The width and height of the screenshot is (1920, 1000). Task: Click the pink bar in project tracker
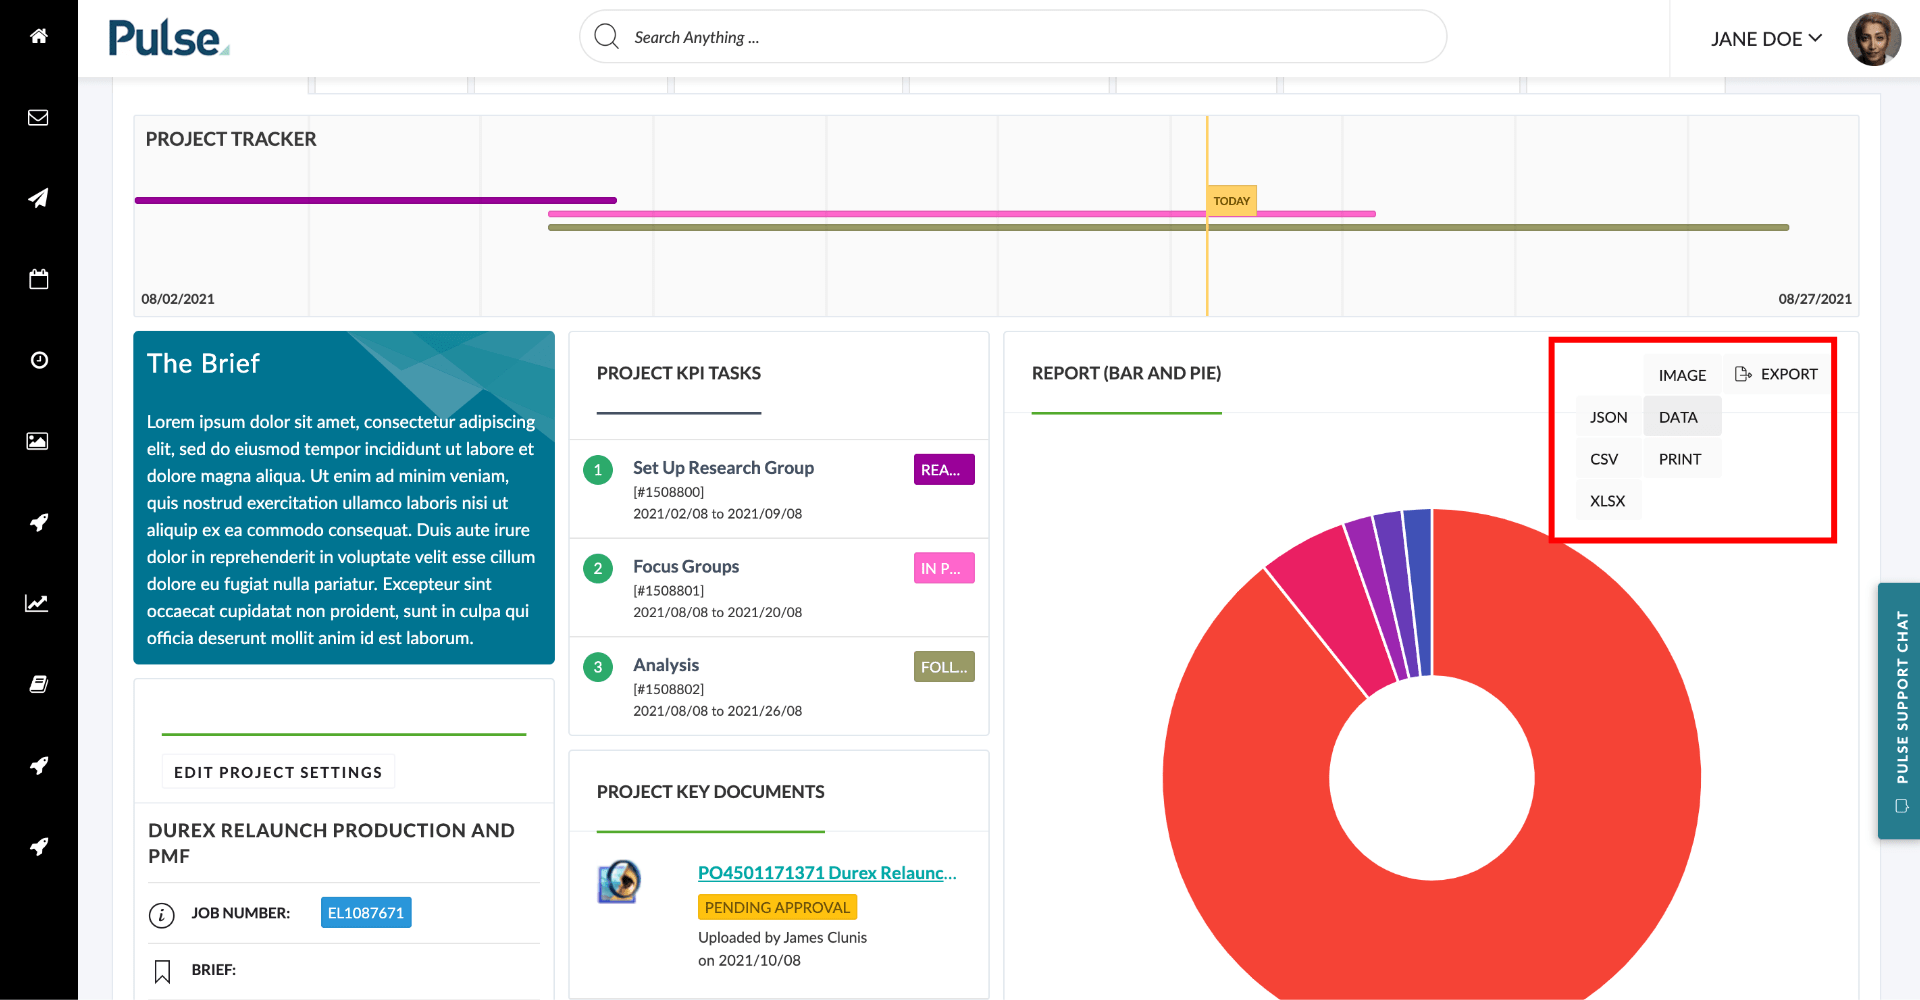[962, 214]
